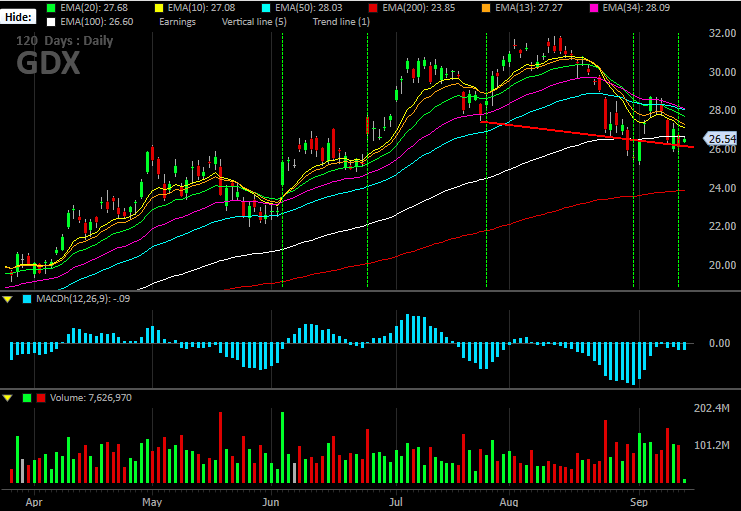
Task: Click the Jul label on time axis
Action: pyautogui.click(x=396, y=502)
